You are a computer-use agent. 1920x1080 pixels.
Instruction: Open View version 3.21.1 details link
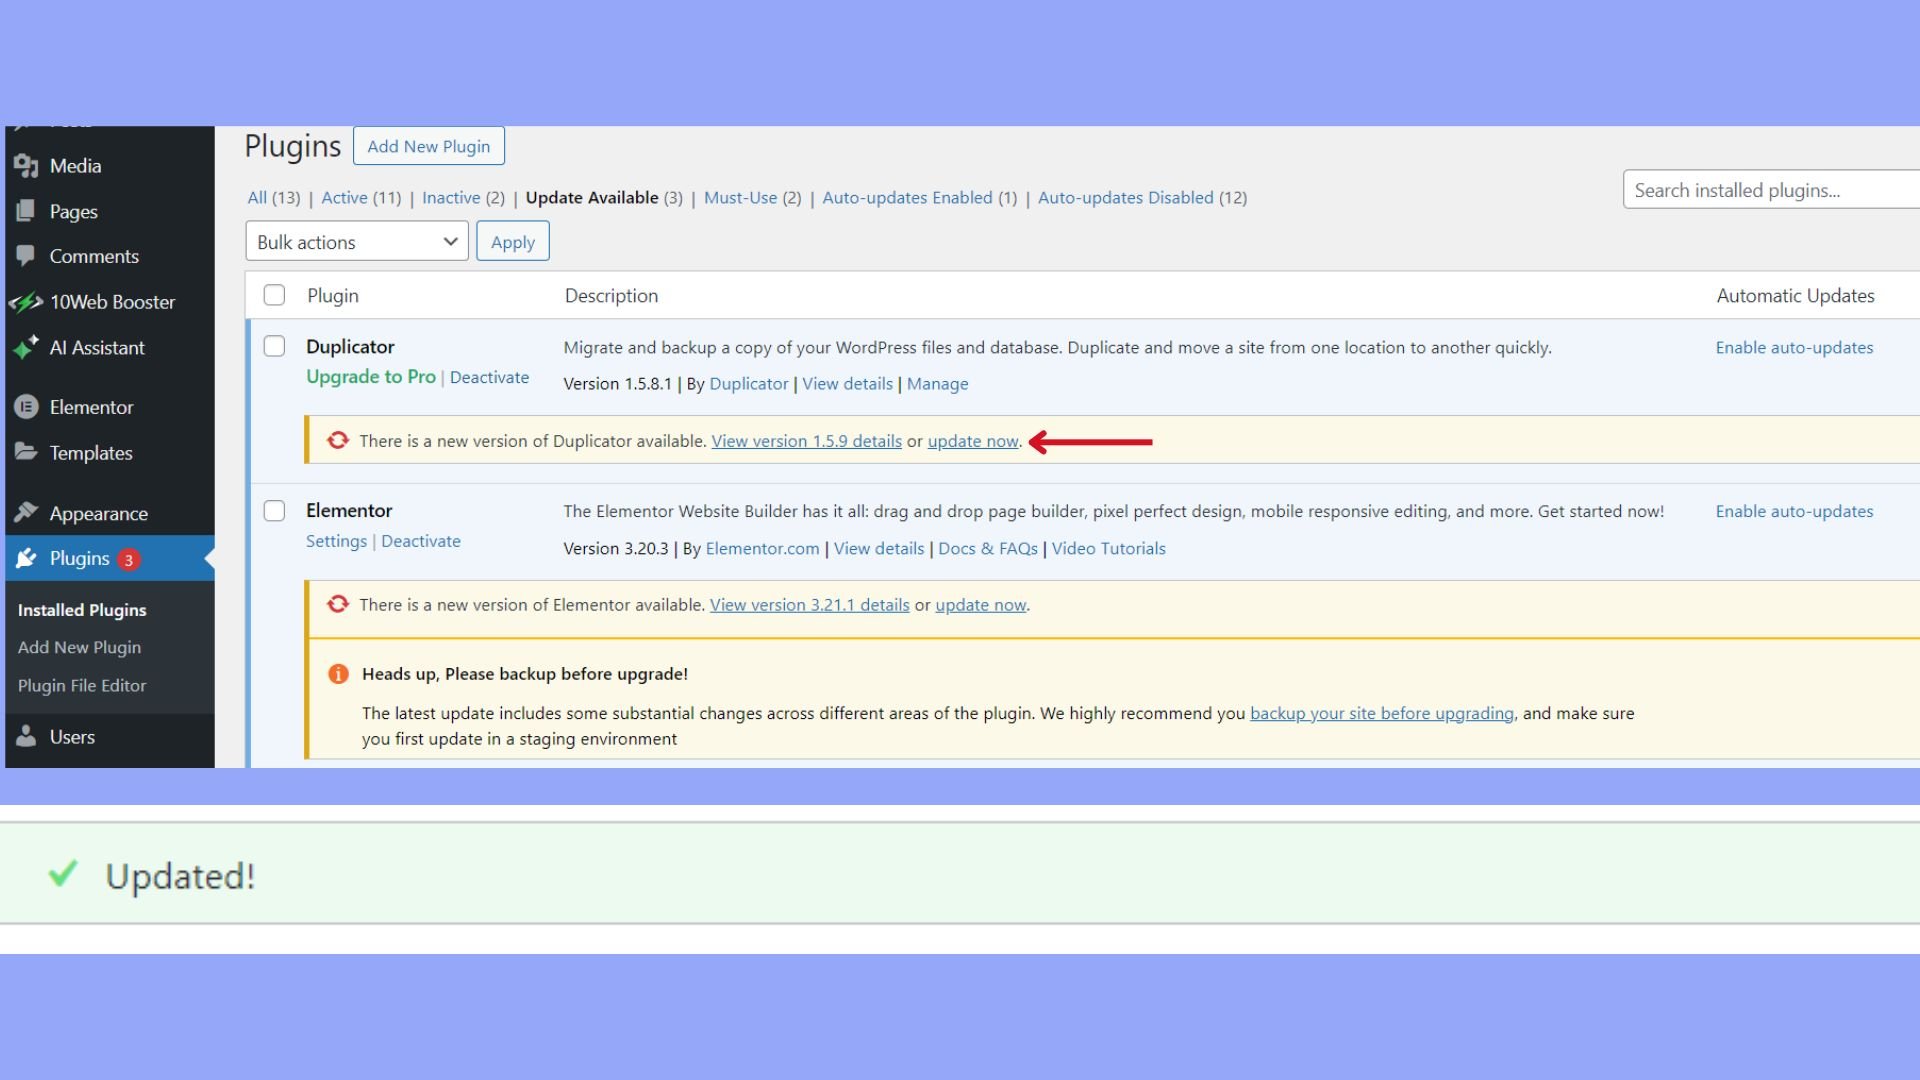[x=810, y=604]
